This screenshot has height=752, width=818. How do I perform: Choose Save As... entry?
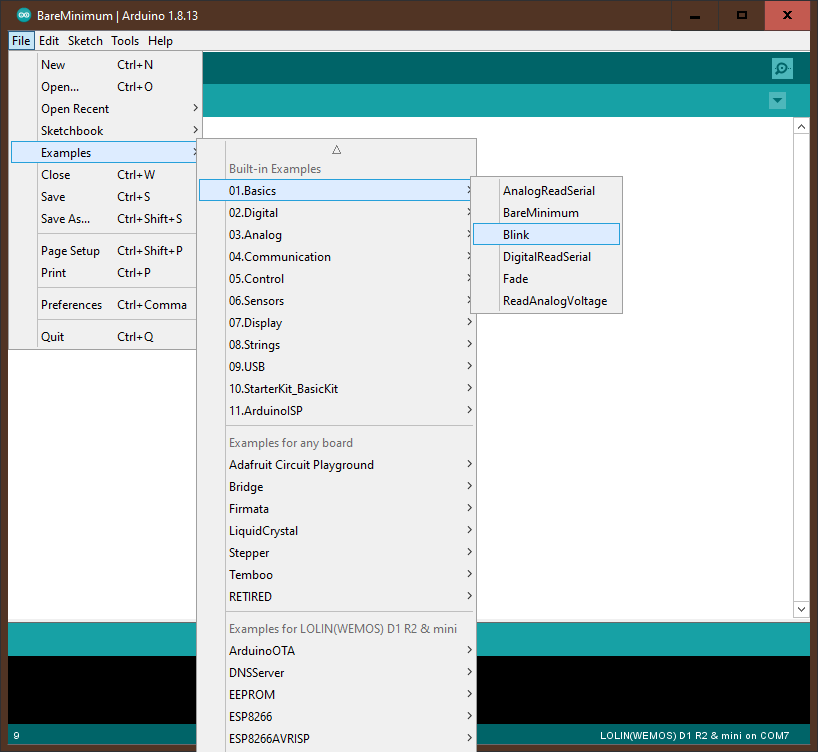103,219
